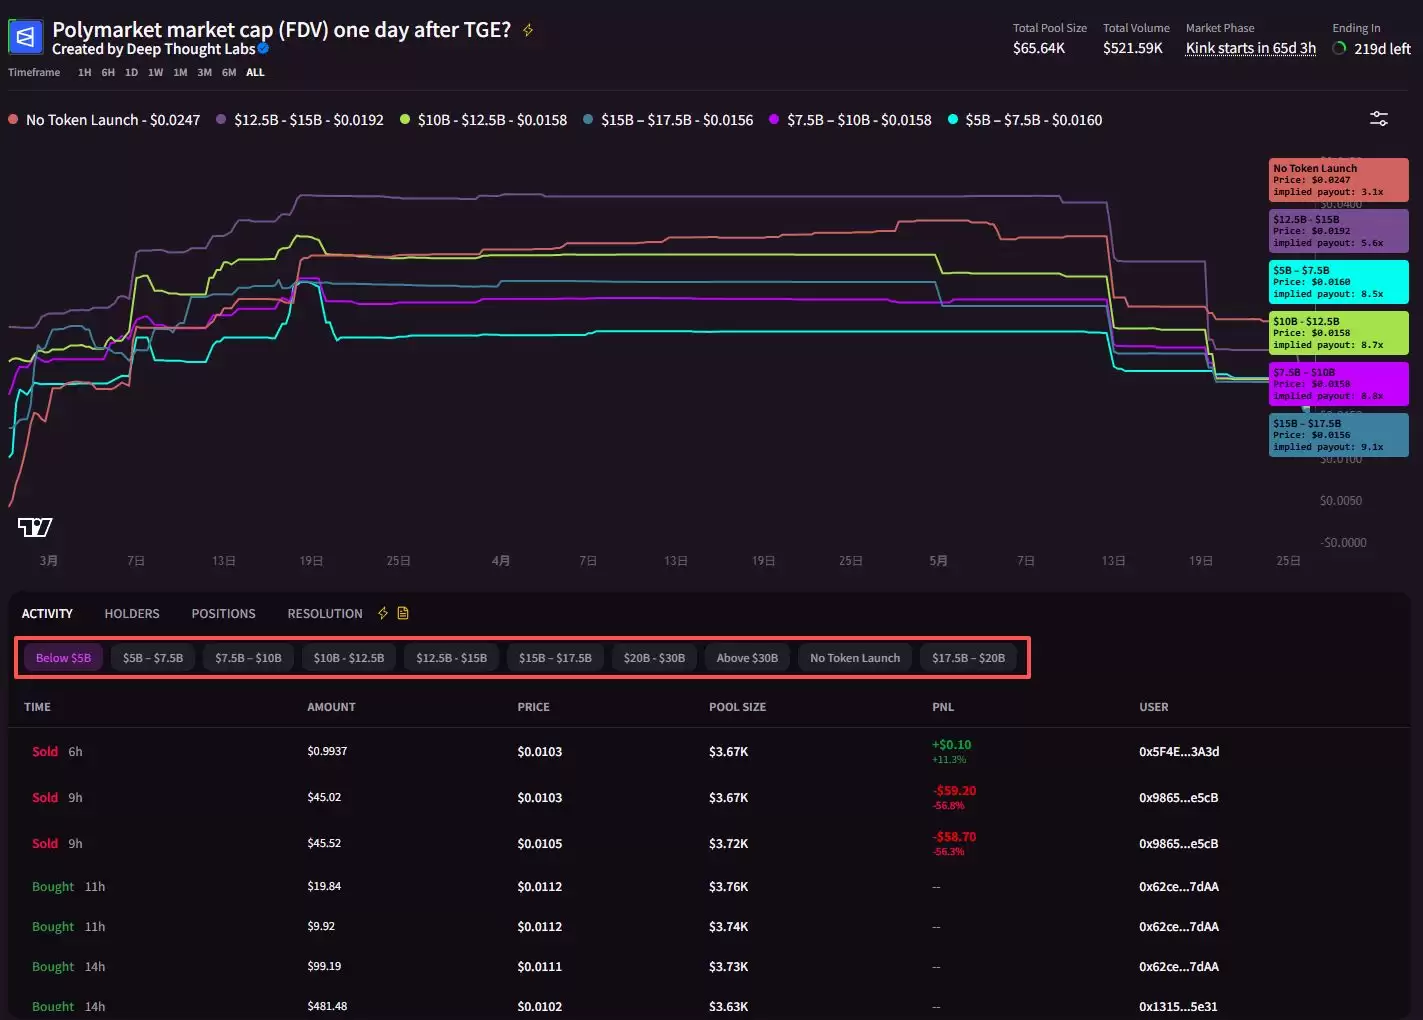This screenshot has width=1423, height=1020.
Task: Toggle the $10B - $12.5B legend series
Action: click(483, 120)
